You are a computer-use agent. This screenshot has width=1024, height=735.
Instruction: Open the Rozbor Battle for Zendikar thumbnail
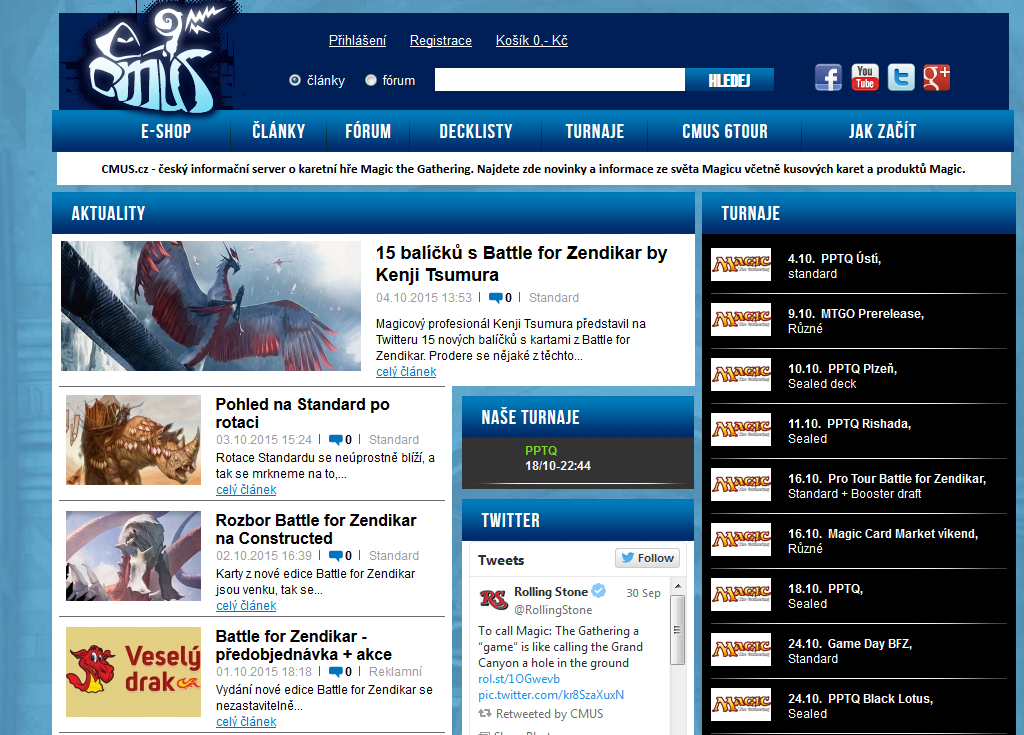(133, 556)
